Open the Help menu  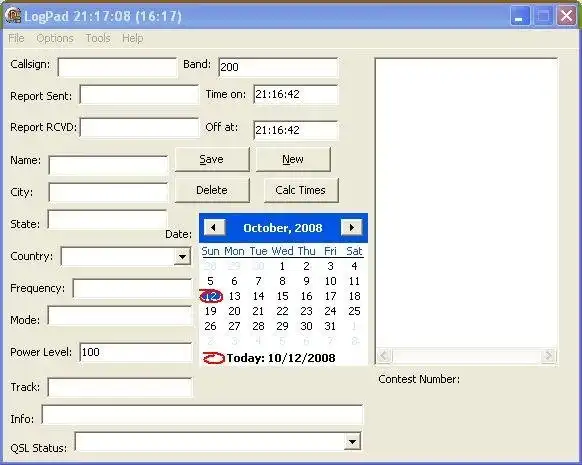coord(133,38)
